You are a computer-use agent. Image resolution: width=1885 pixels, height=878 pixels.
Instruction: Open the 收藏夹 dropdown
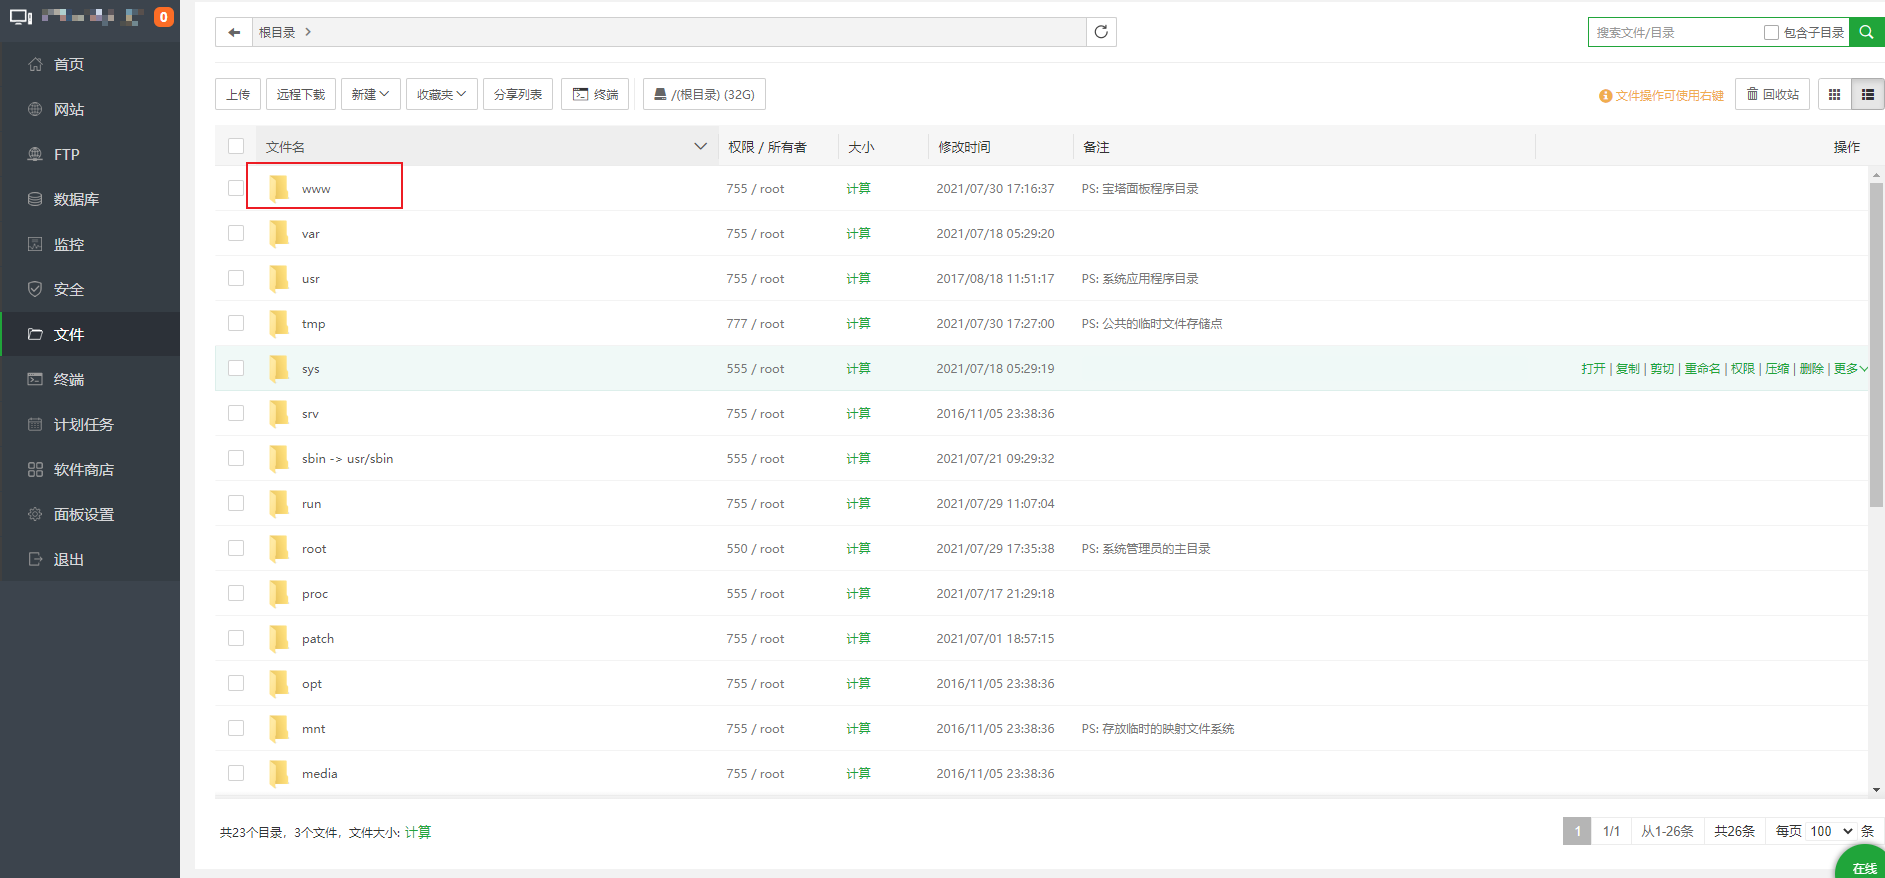coord(442,94)
